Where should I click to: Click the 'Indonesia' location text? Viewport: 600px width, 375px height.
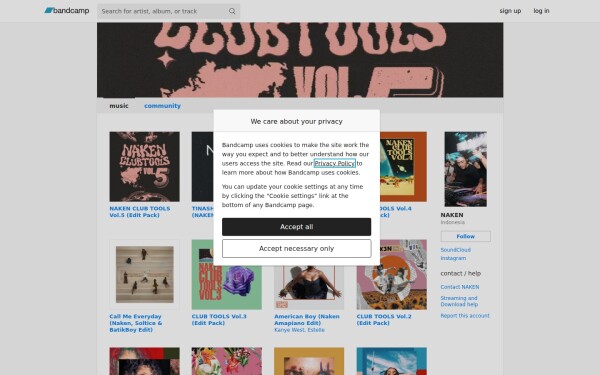click(x=452, y=222)
